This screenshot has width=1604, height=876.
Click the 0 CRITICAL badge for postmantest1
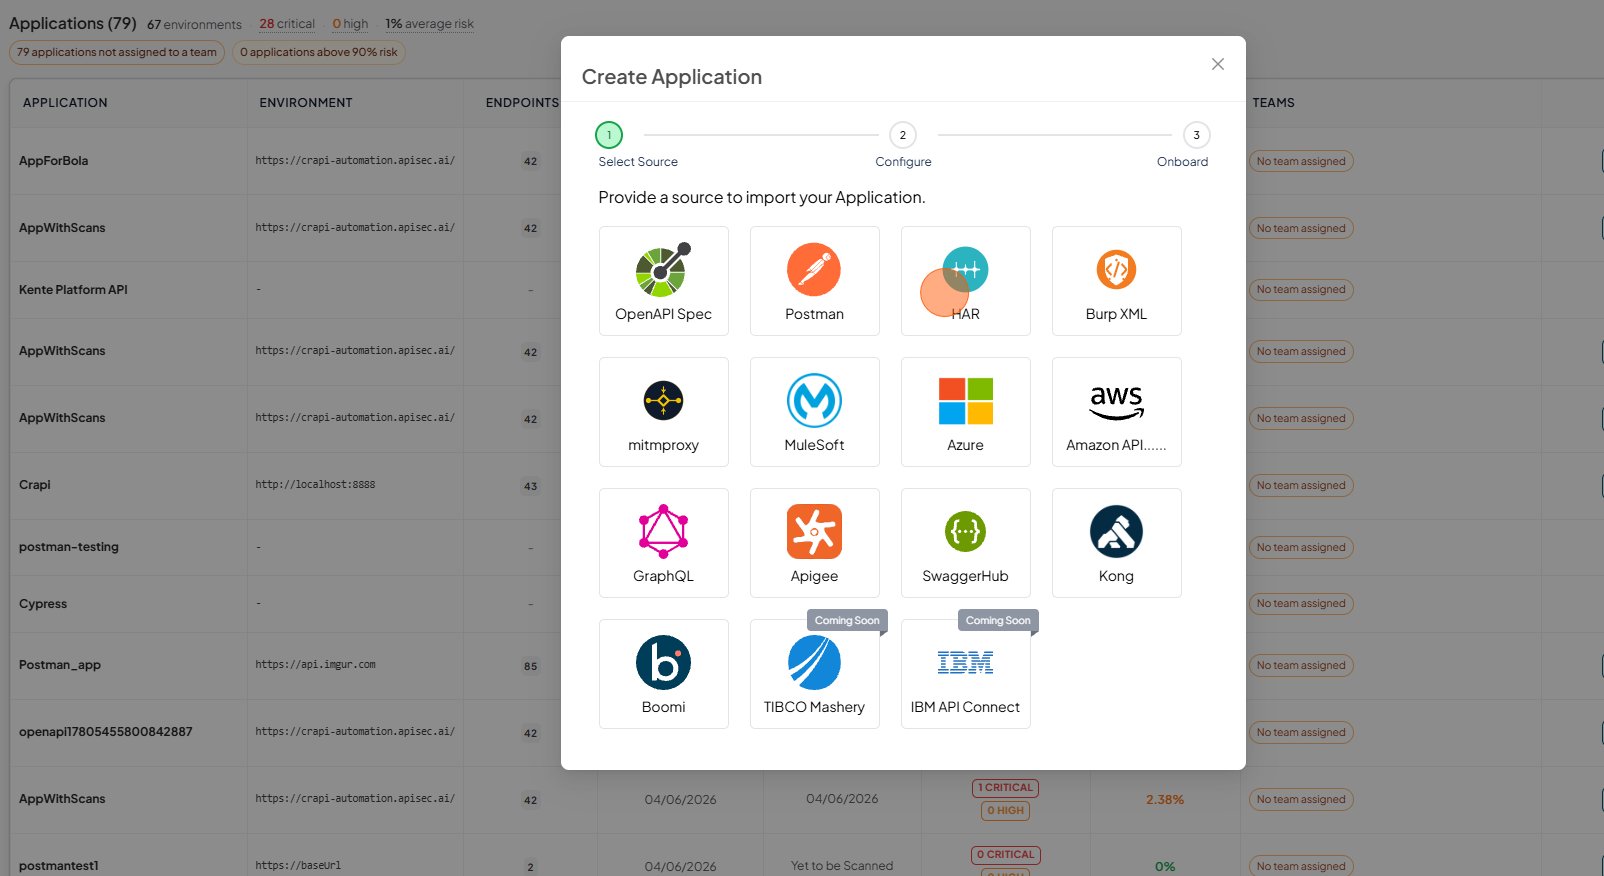pyautogui.click(x=1005, y=855)
